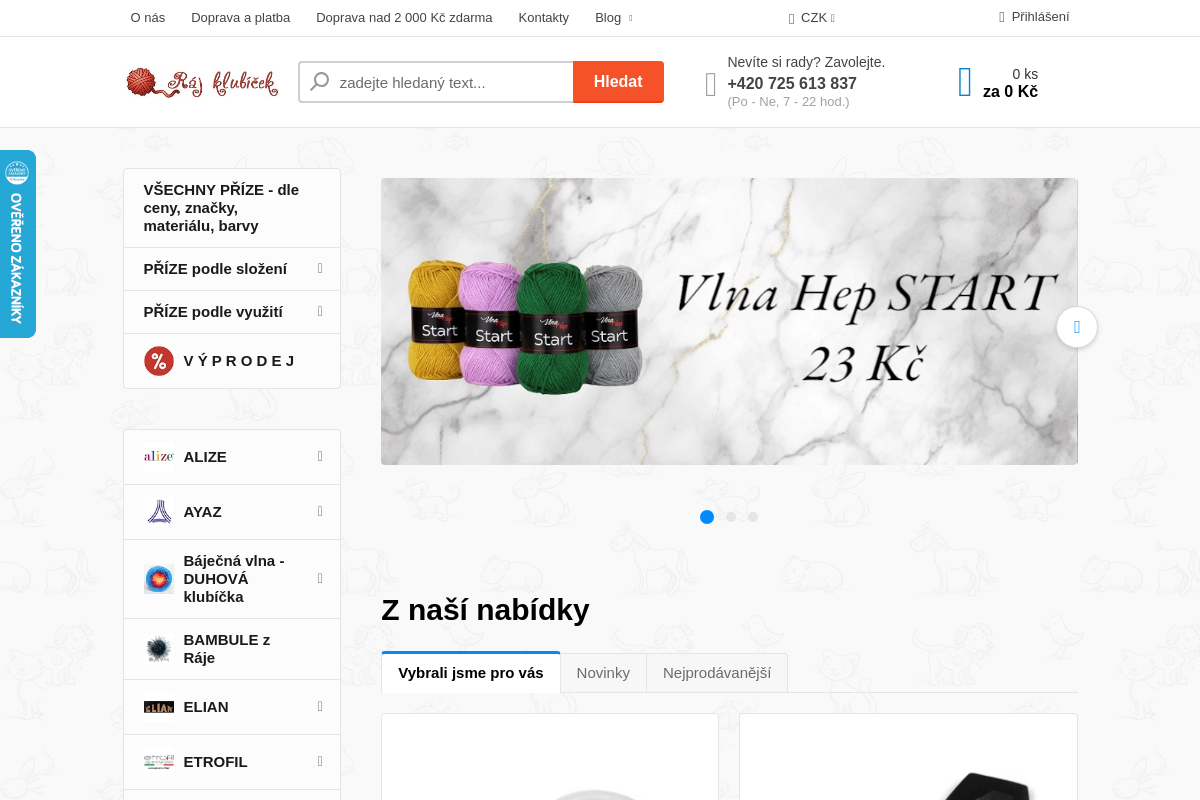Expand the PŘÍZE podle složení category

[232, 269]
